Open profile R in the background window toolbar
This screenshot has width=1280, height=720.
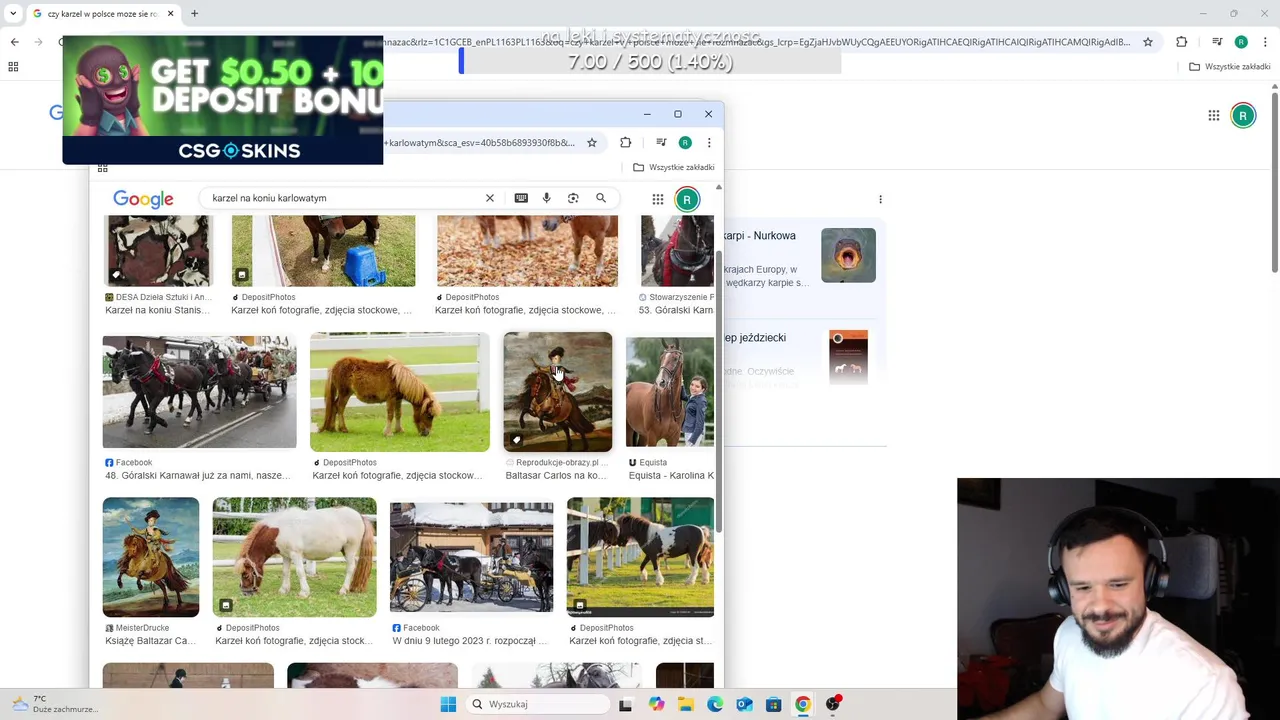tap(1241, 42)
